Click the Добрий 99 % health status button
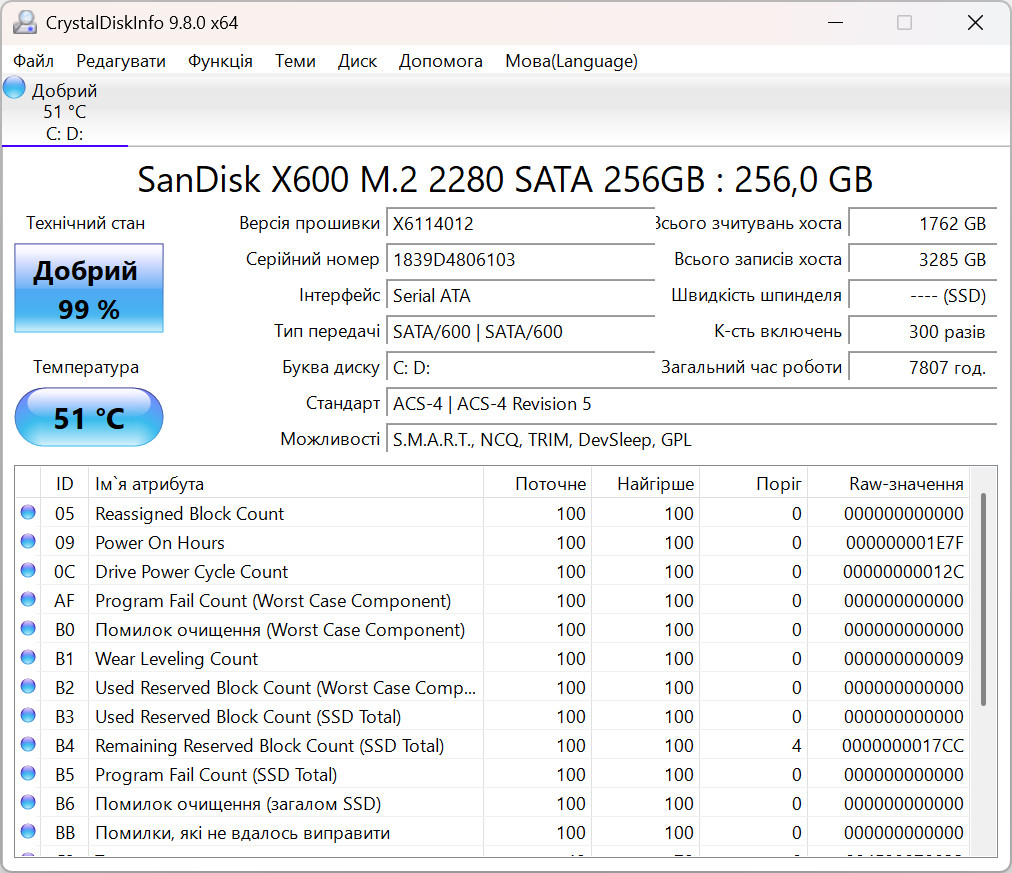The width and height of the screenshot is (1012, 873). pos(89,288)
